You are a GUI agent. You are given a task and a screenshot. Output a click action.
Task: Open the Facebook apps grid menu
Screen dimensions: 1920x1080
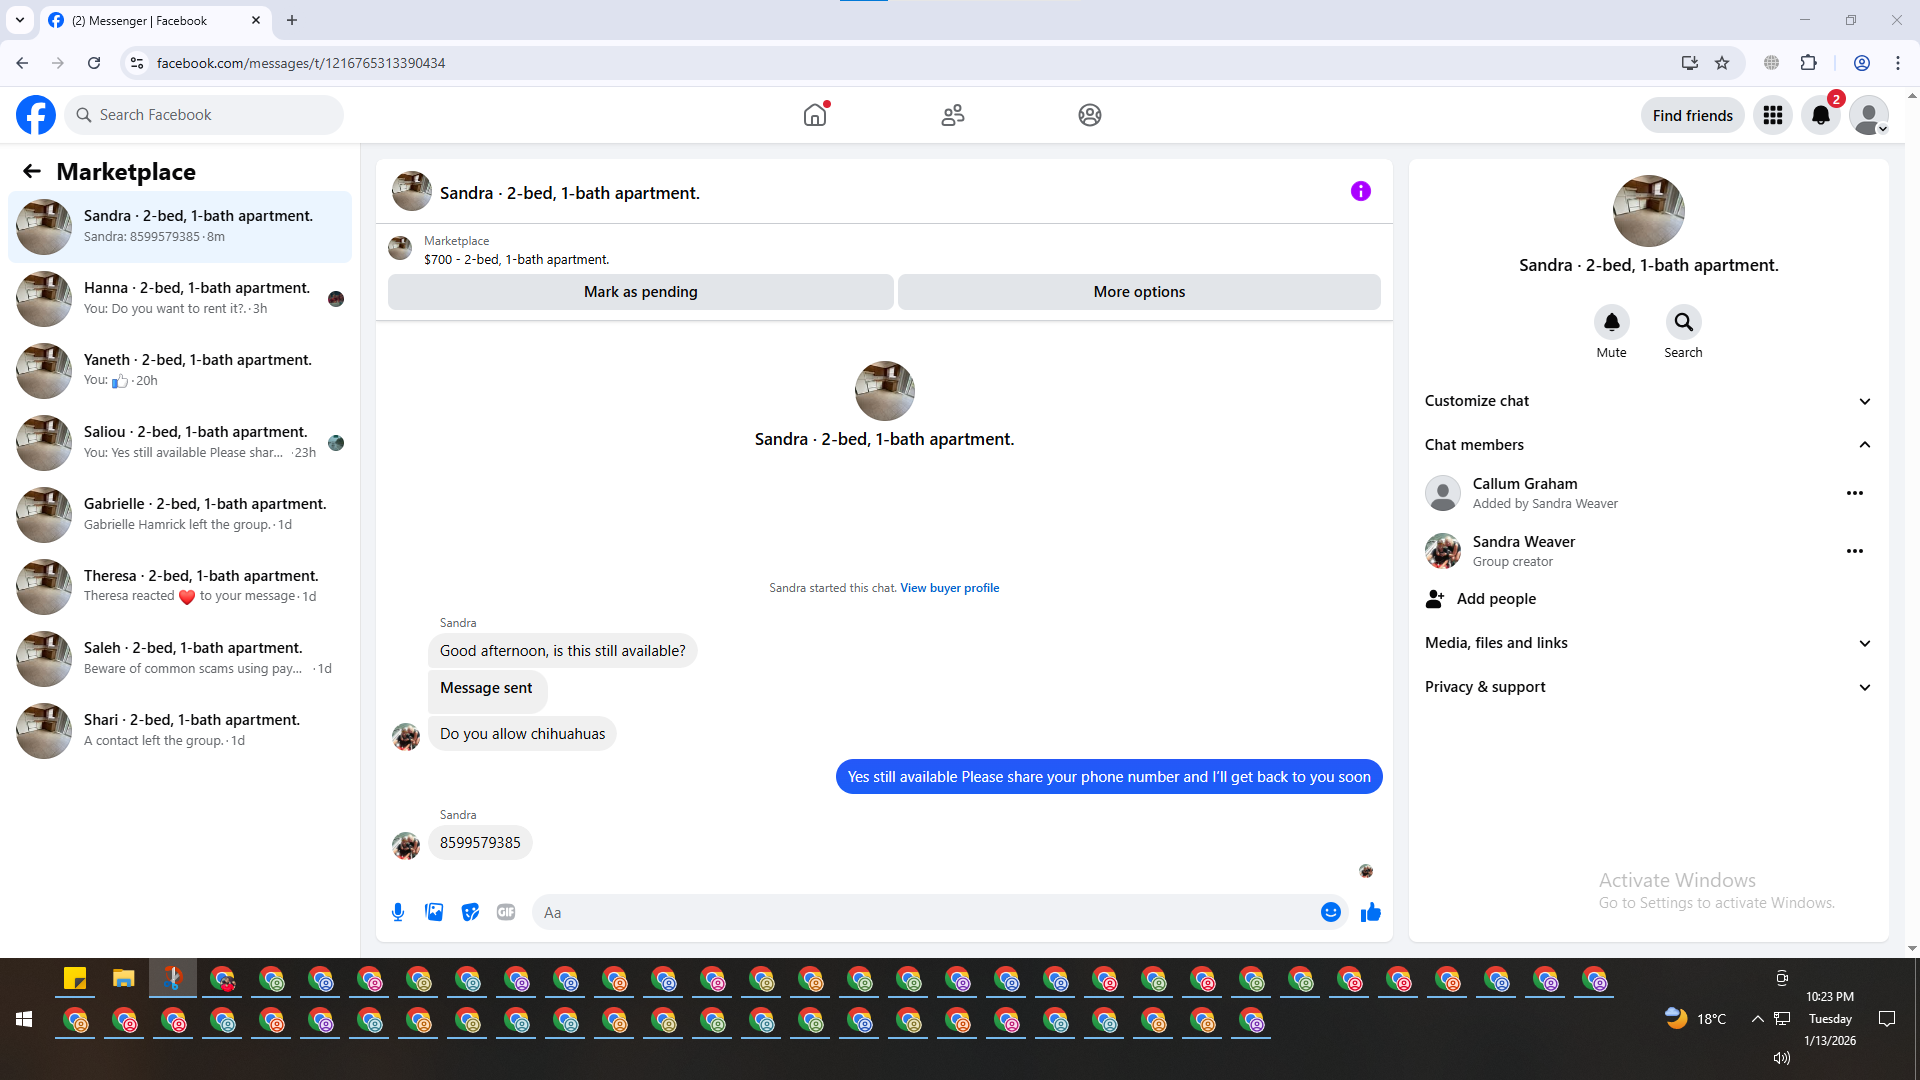(1772, 115)
